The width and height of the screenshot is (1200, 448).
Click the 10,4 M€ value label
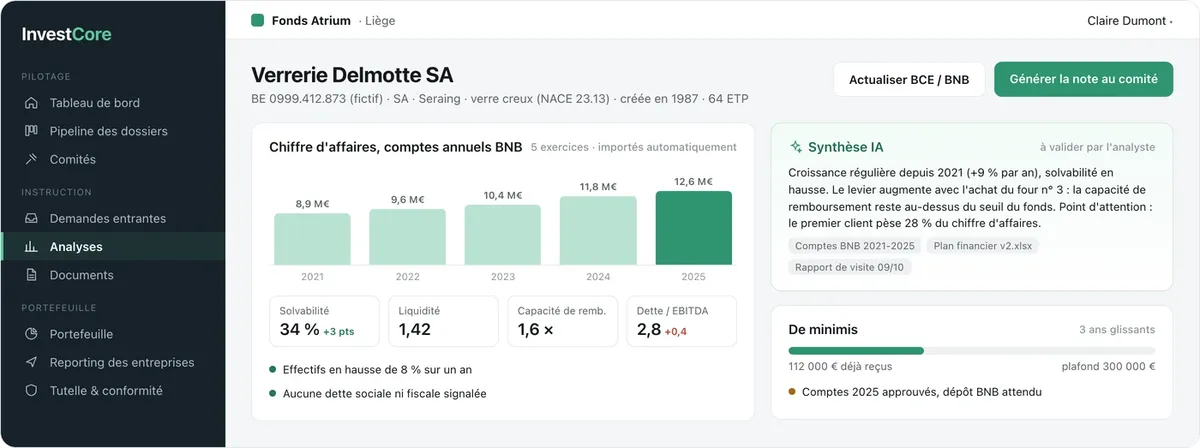[x=503, y=195]
